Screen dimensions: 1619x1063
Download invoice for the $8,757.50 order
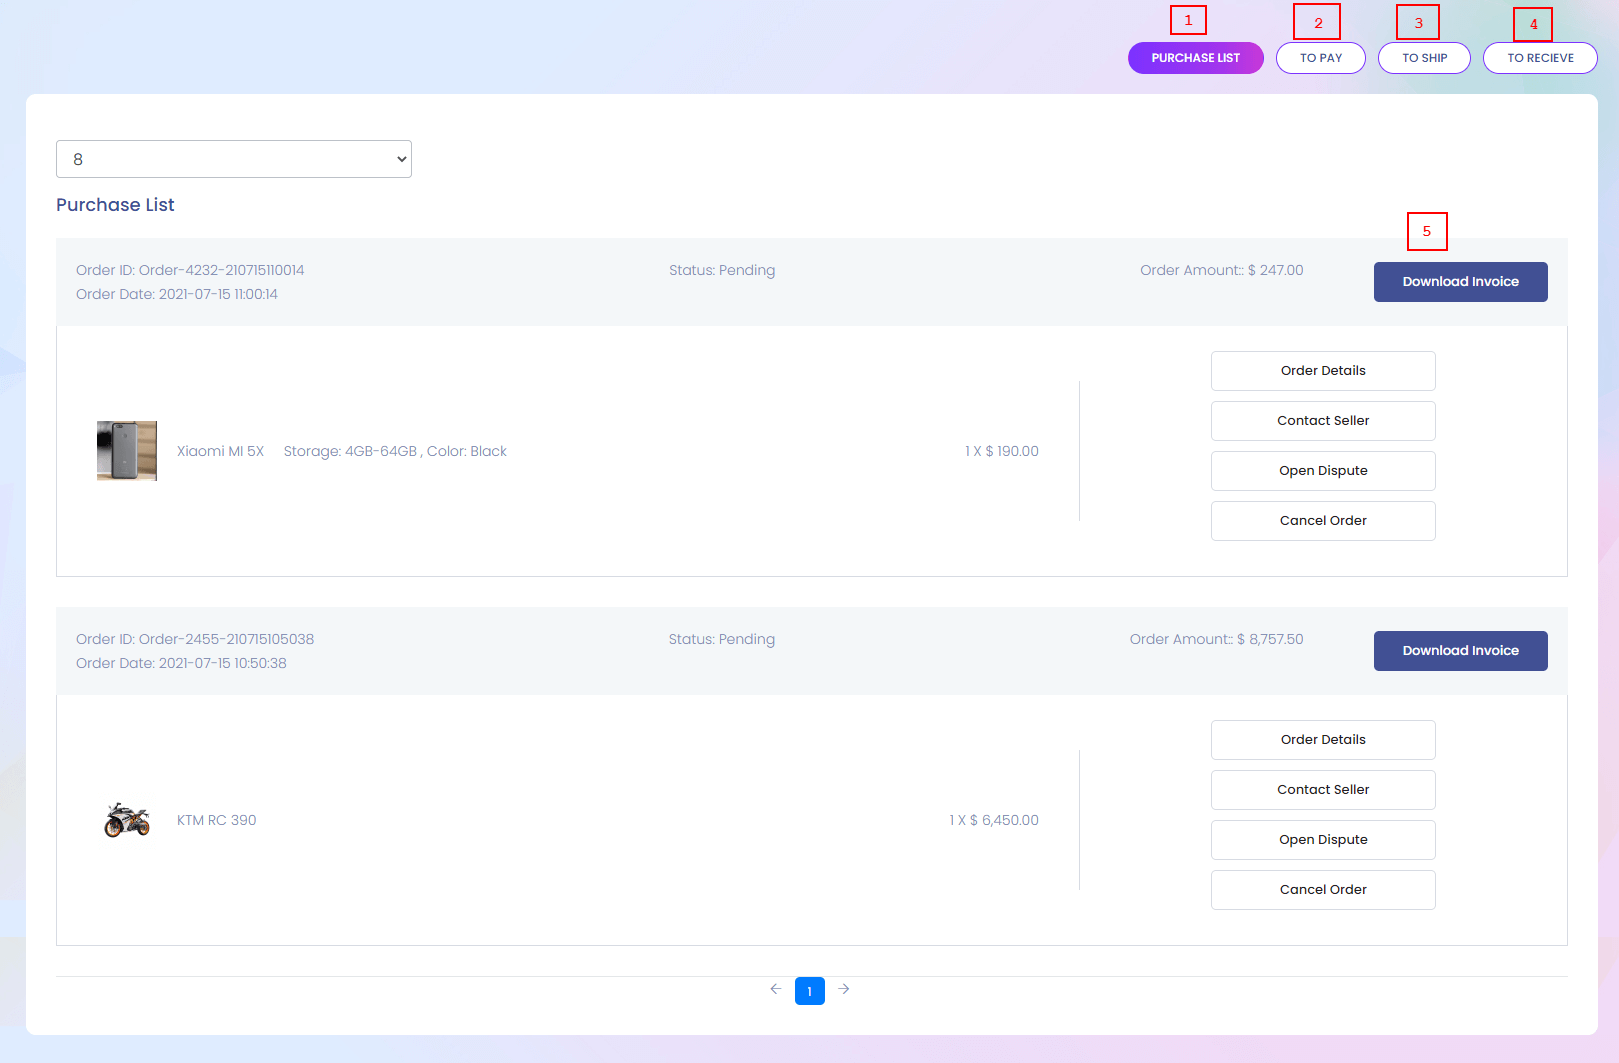tap(1460, 651)
